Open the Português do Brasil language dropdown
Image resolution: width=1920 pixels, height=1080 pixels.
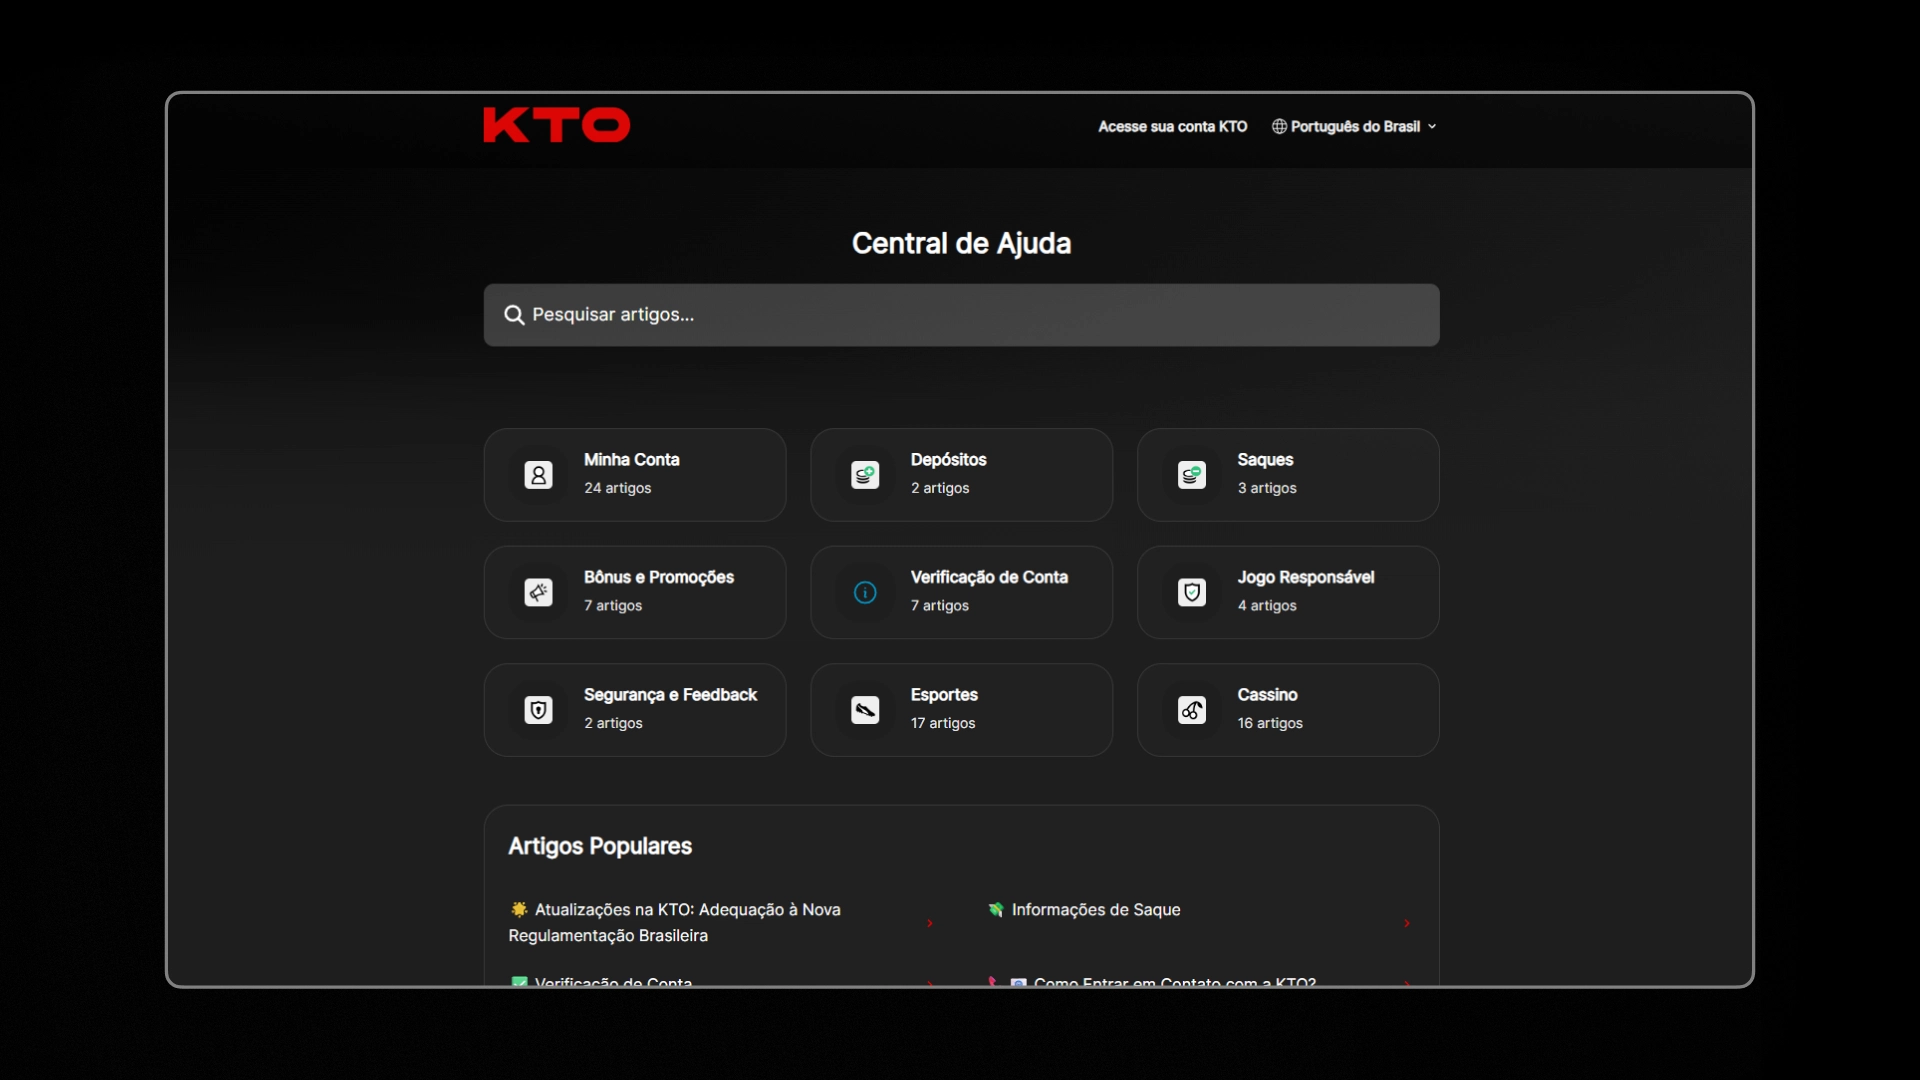click(x=1354, y=126)
